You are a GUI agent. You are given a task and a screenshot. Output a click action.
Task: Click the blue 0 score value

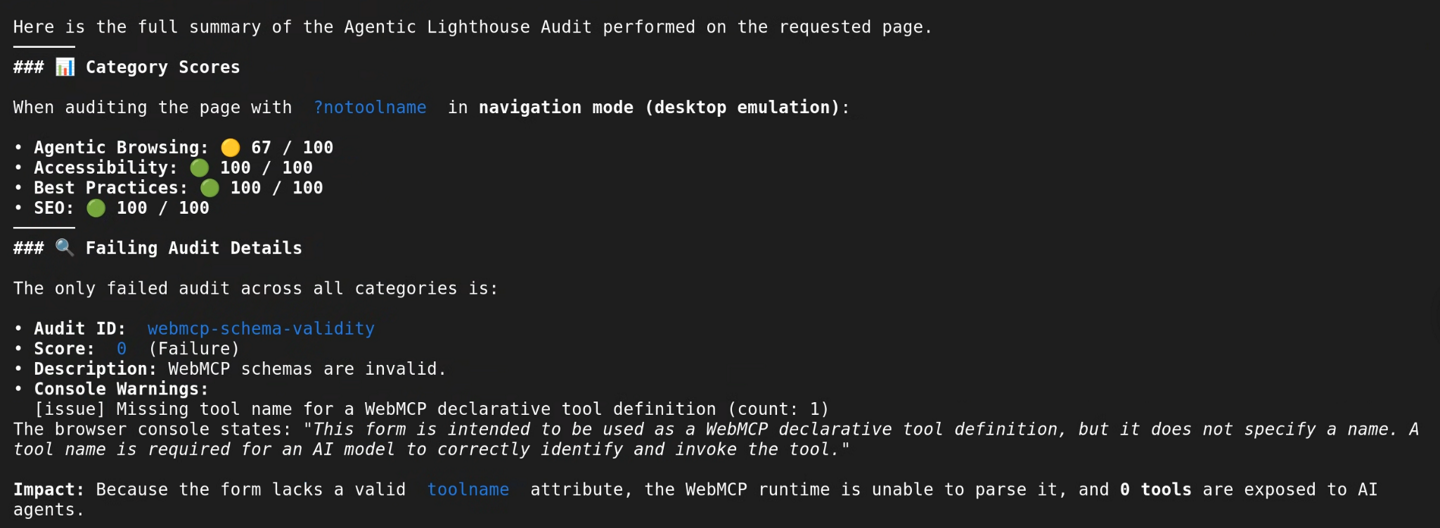pos(122,349)
